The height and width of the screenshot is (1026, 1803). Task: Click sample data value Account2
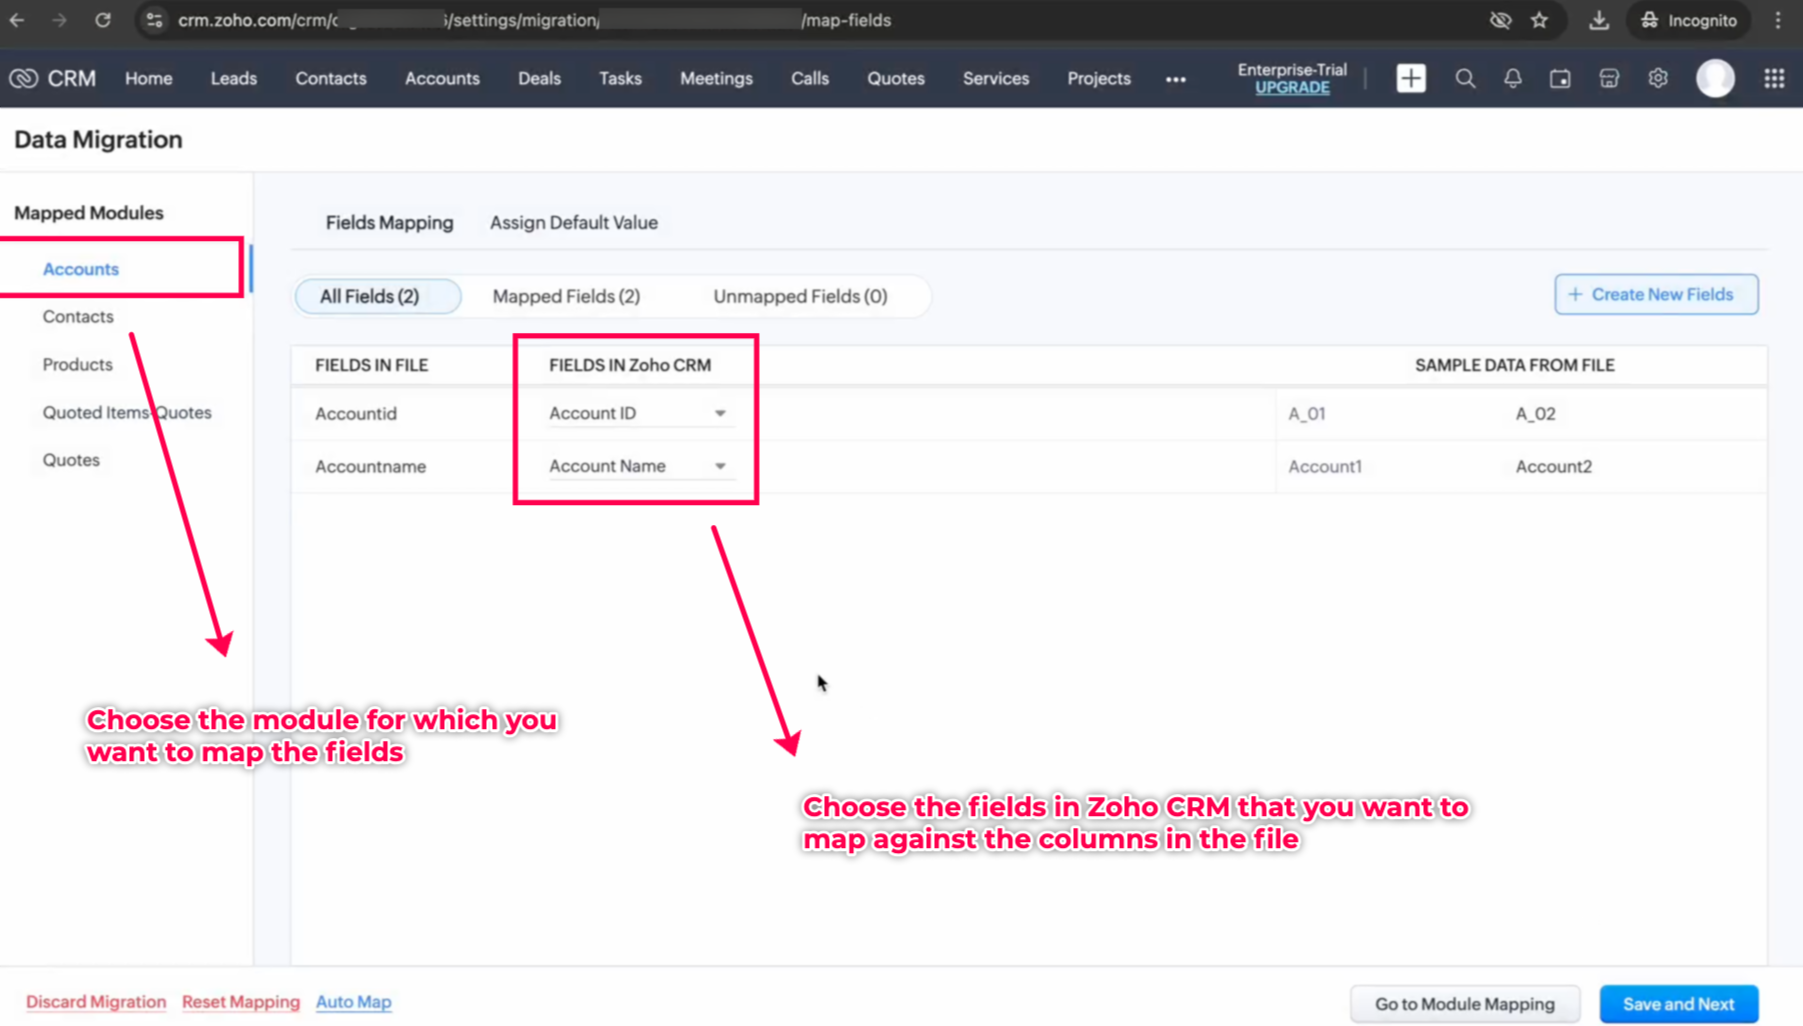[1554, 467]
